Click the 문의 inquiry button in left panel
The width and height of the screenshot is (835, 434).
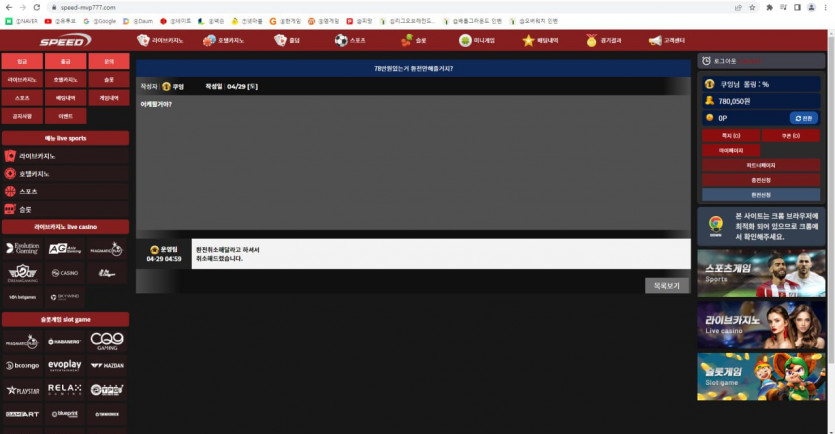click(x=109, y=61)
